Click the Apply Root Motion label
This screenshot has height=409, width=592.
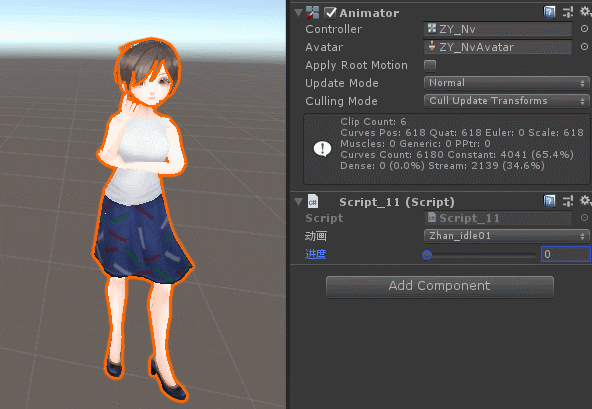point(356,65)
